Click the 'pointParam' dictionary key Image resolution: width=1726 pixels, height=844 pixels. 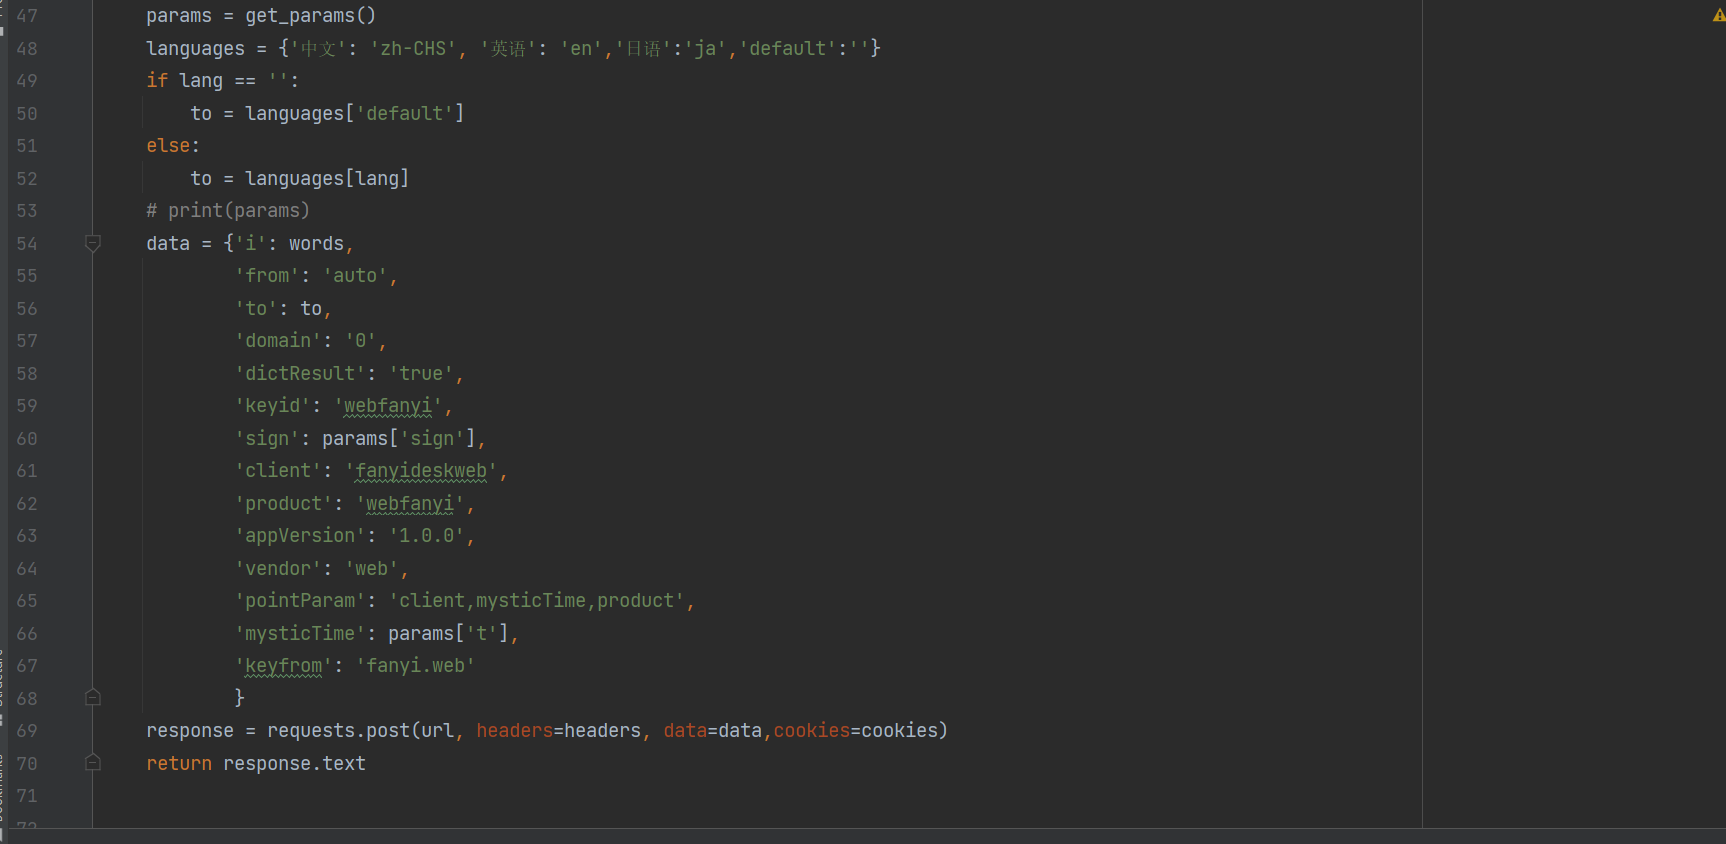tap(300, 601)
